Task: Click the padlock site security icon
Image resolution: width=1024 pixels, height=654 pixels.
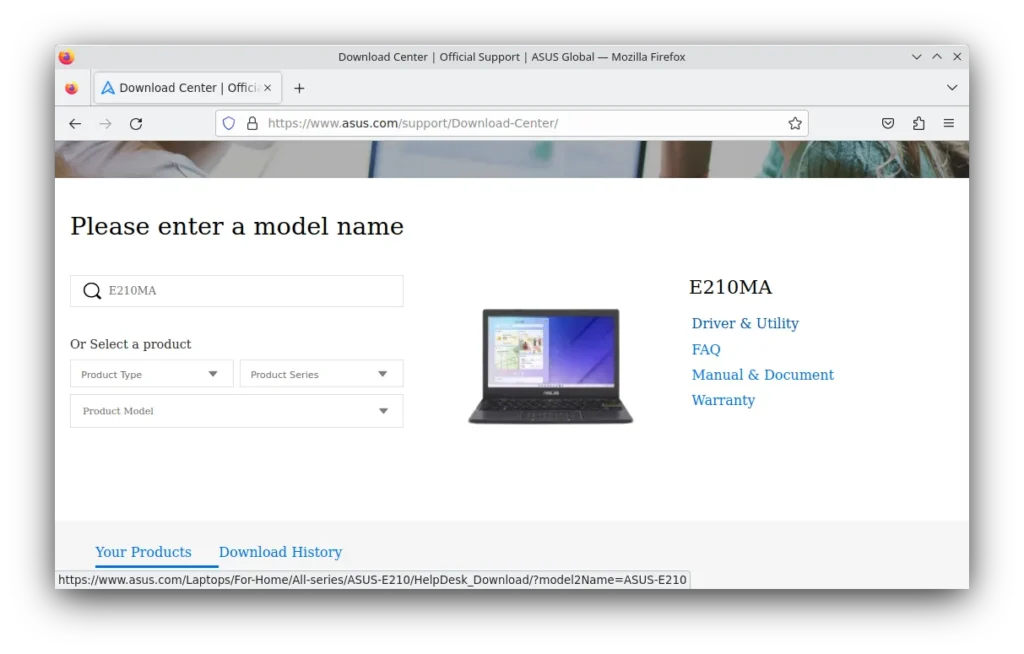Action: point(252,124)
